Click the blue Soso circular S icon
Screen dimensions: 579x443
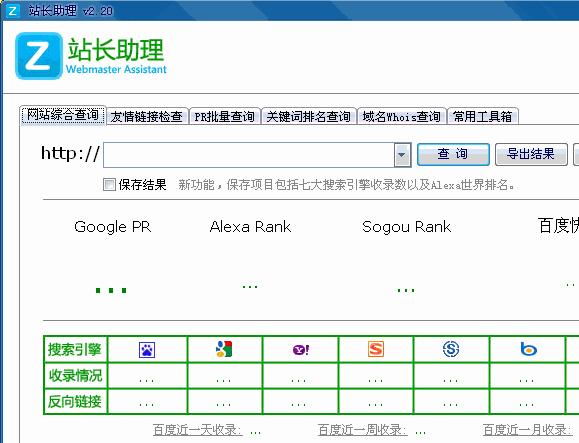pyautogui.click(x=451, y=349)
